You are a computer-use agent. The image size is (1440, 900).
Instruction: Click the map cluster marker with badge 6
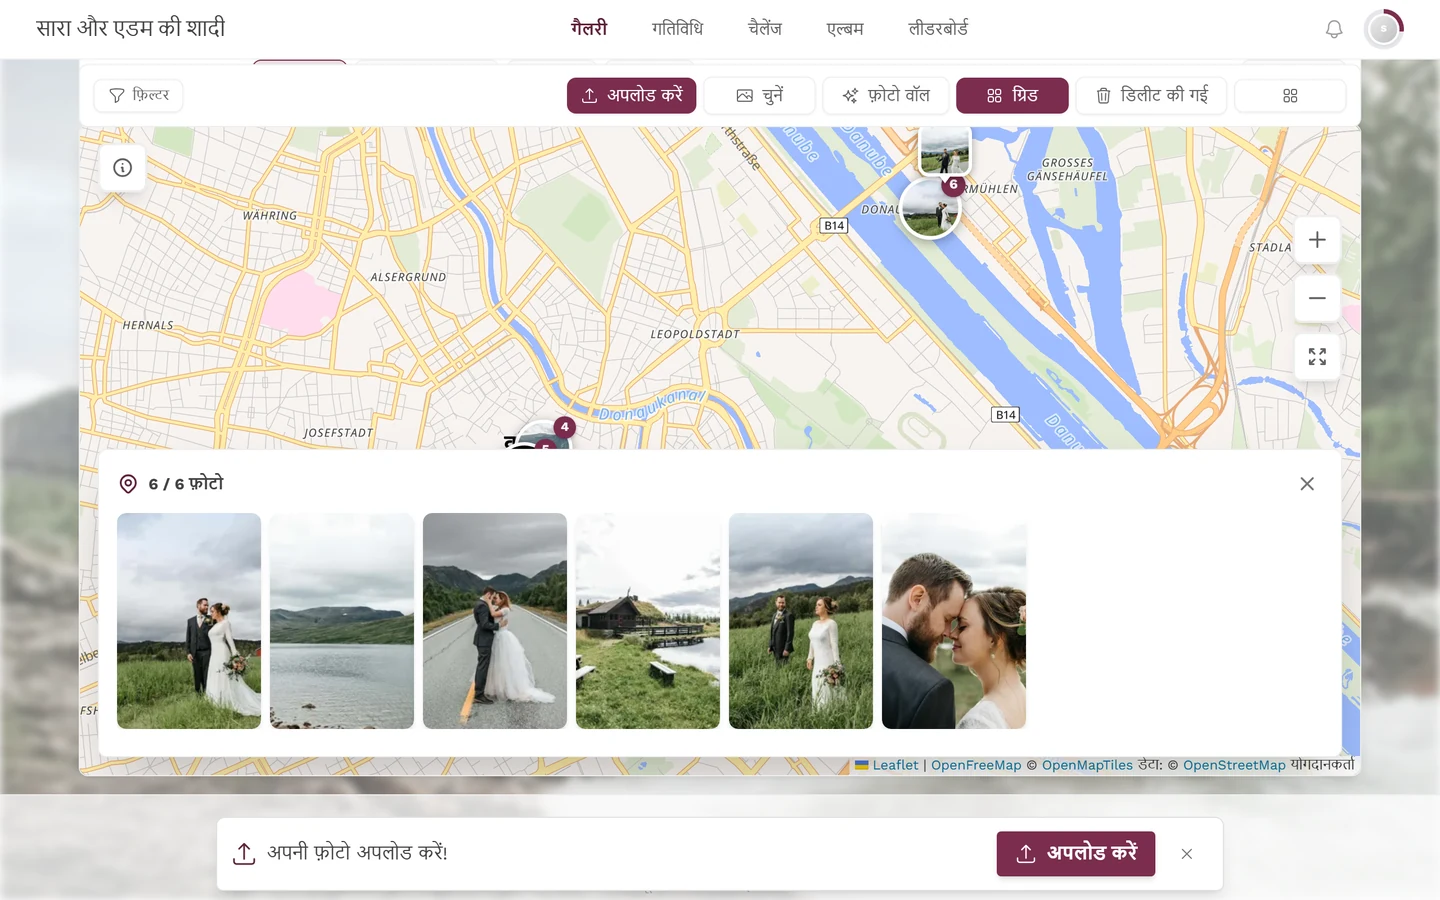click(931, 208)
